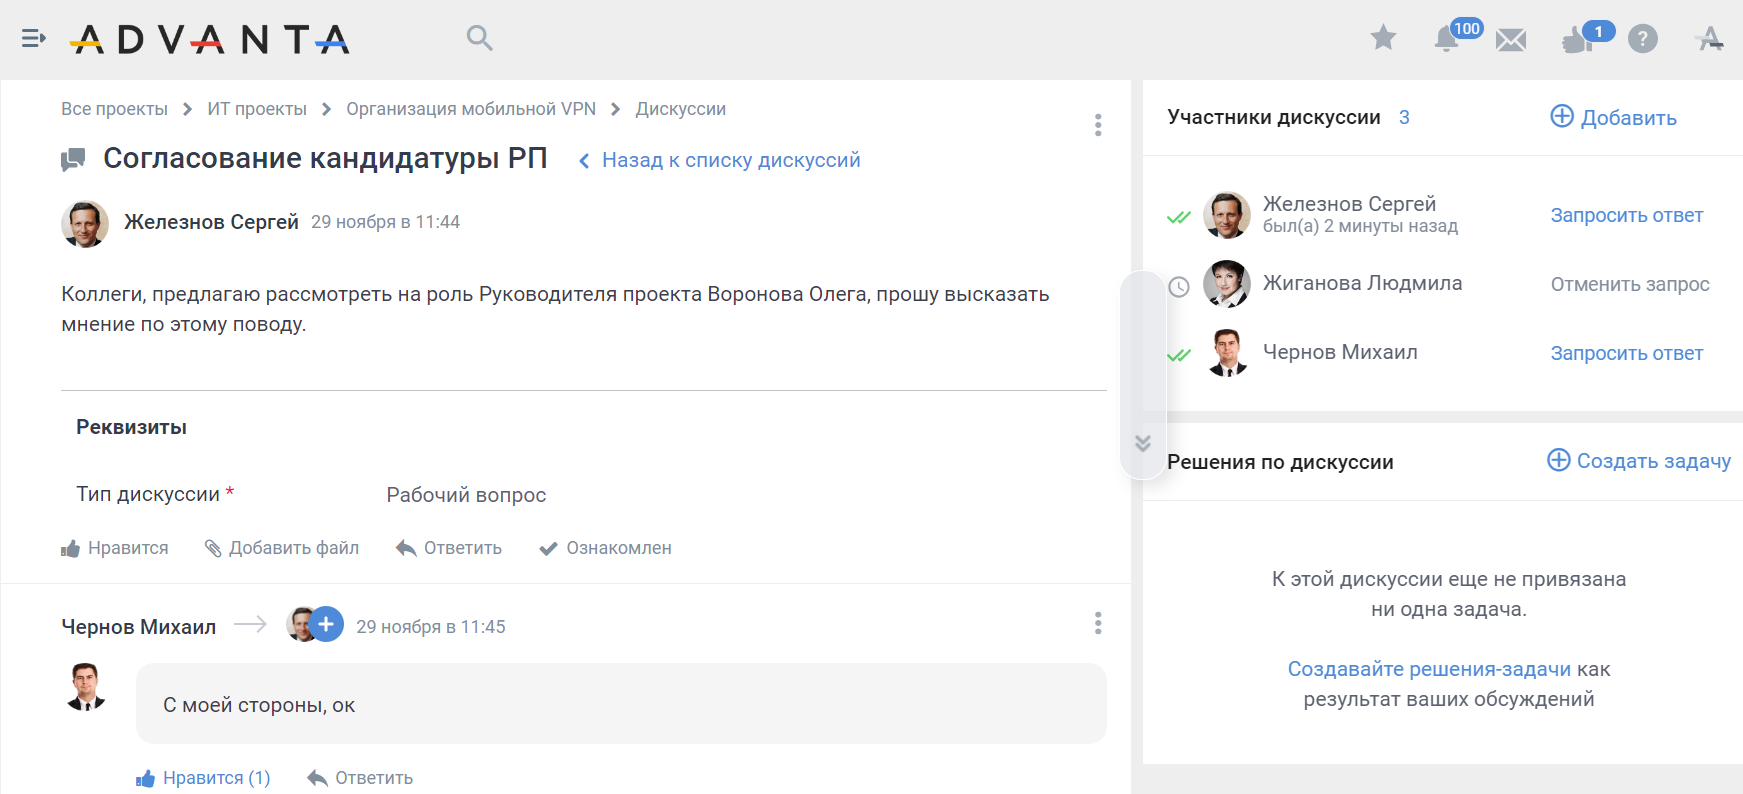Mark the discussion as Ознакомлен
This screenshot has width=1743, height=794.
pyautogui.click(x=605, y=548)
